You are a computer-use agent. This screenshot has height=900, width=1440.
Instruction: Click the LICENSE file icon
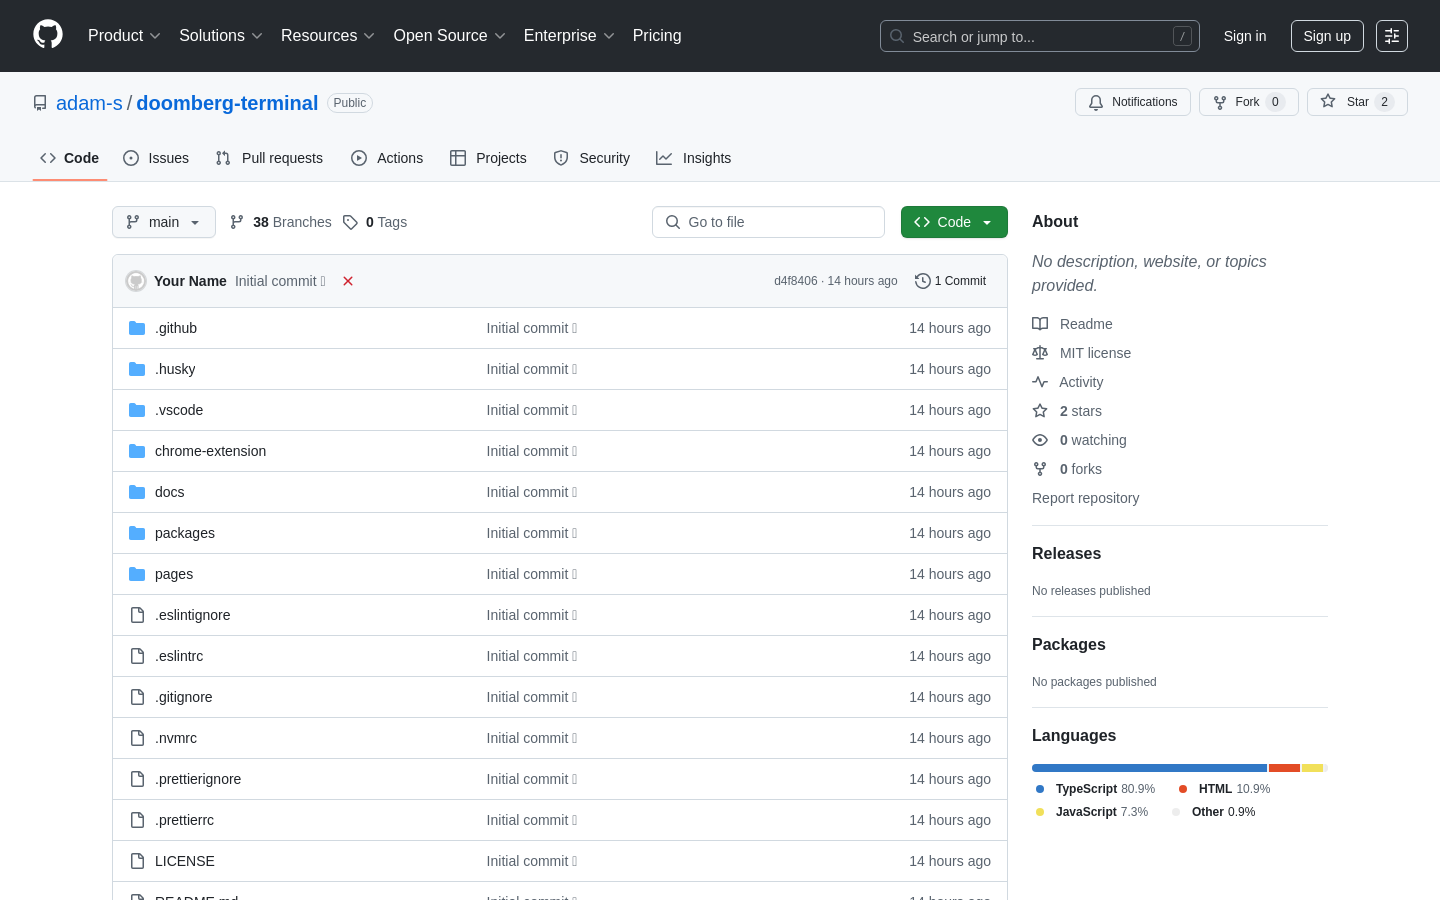(x=137, y=861)
